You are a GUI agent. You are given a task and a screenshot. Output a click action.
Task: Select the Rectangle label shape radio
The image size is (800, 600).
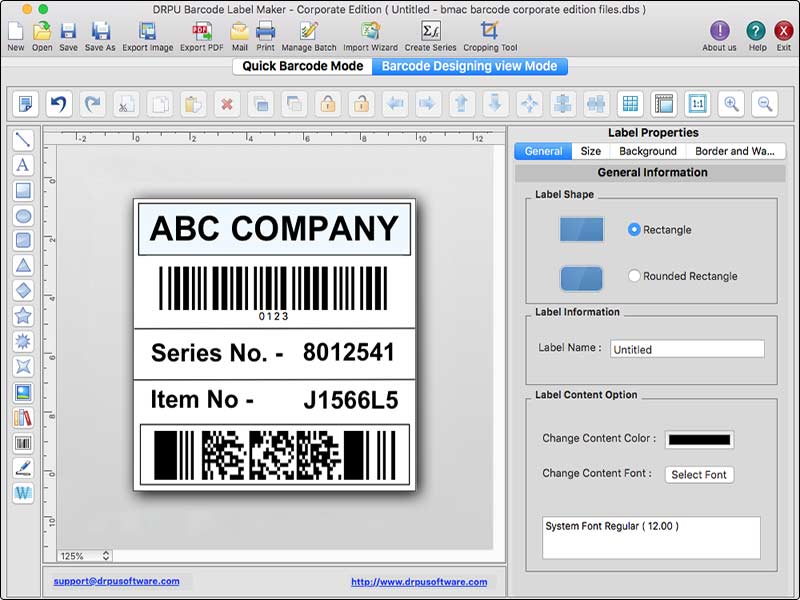pyautogui.click(x=634, y=230)
